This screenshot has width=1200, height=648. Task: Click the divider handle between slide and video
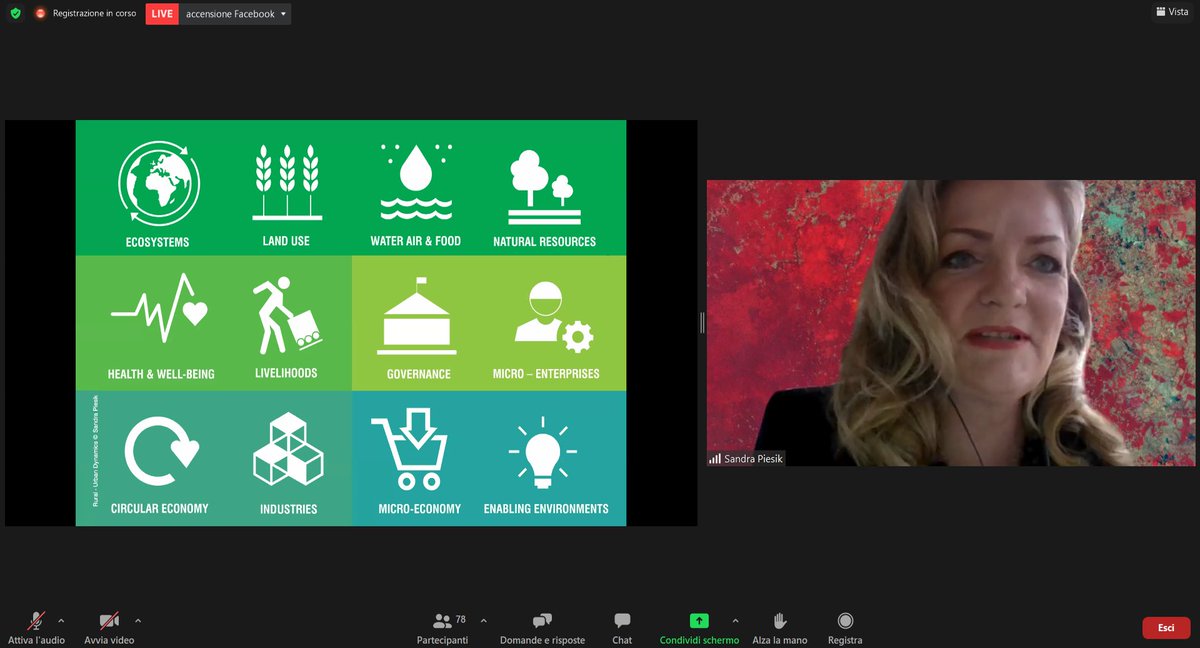tap(702, 322)
